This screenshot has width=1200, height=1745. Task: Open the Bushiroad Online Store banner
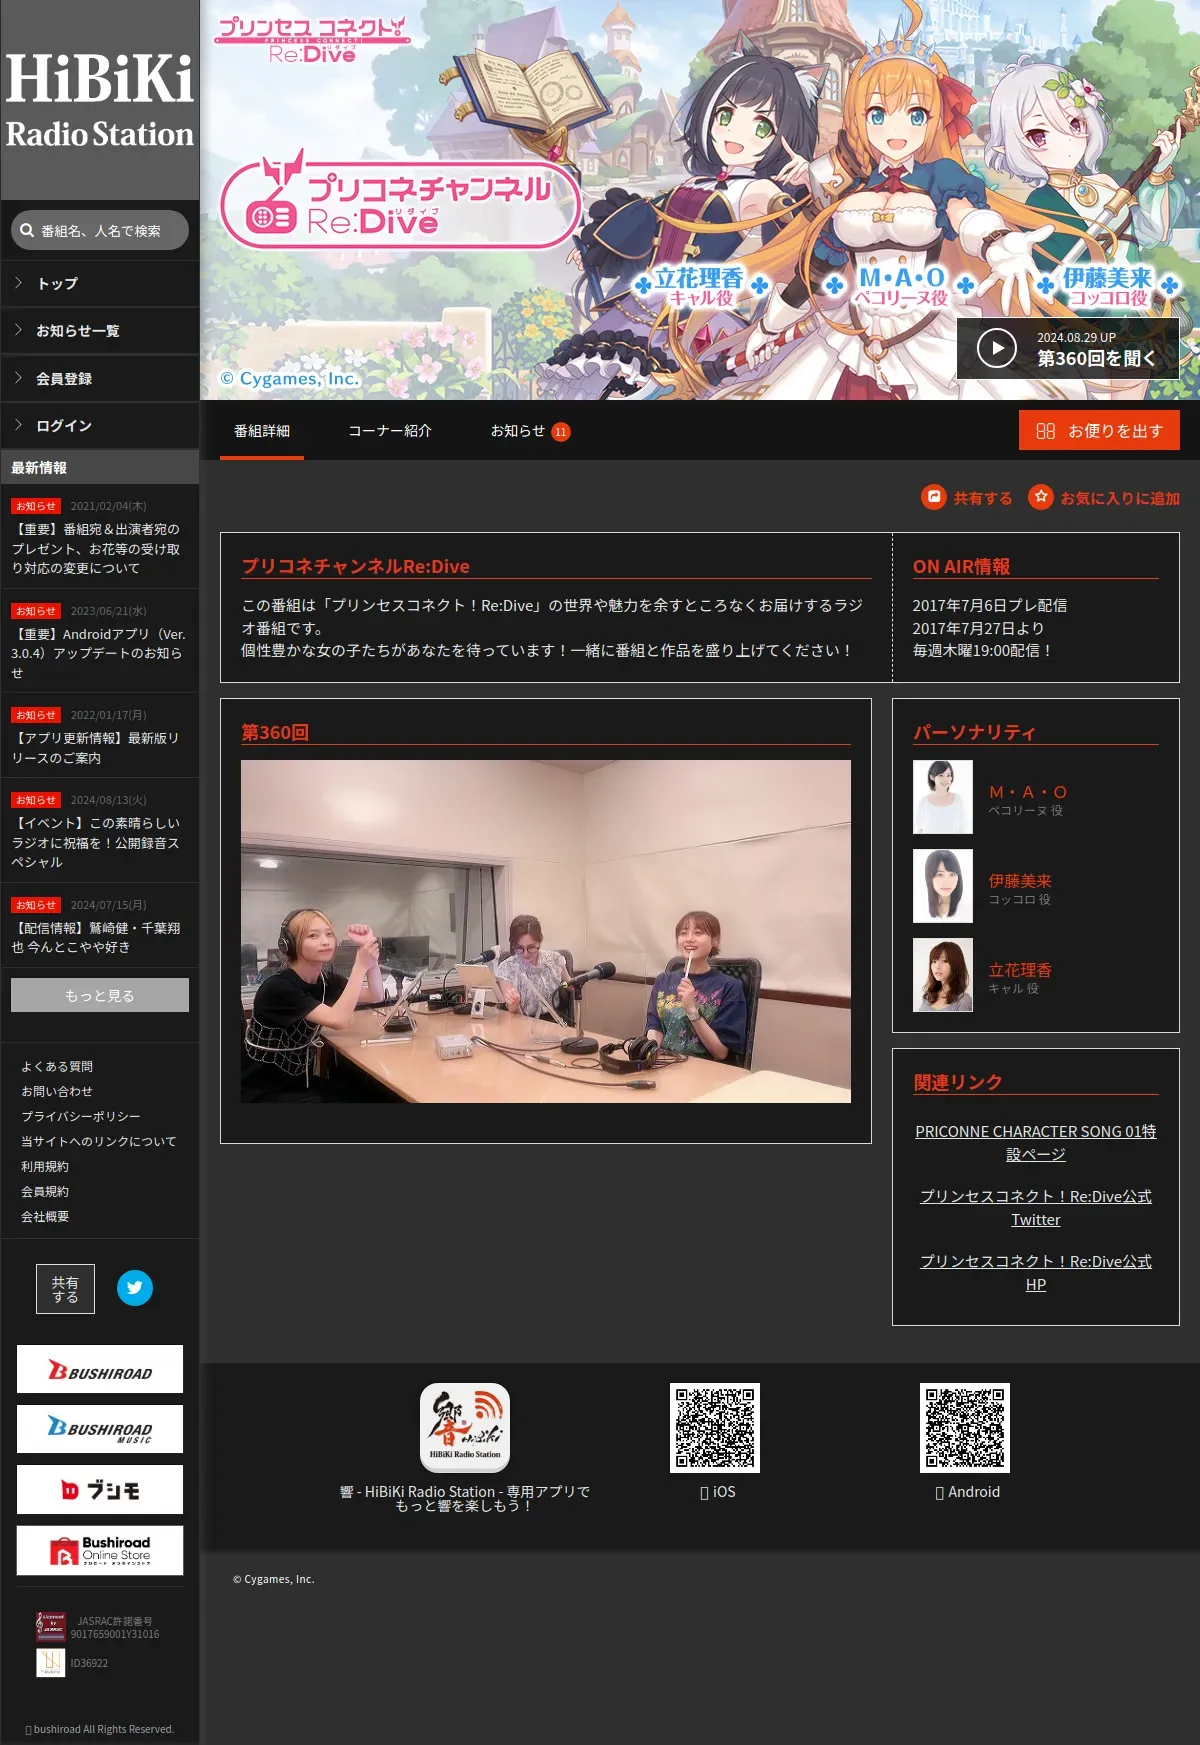click(x=100, y=1550)
